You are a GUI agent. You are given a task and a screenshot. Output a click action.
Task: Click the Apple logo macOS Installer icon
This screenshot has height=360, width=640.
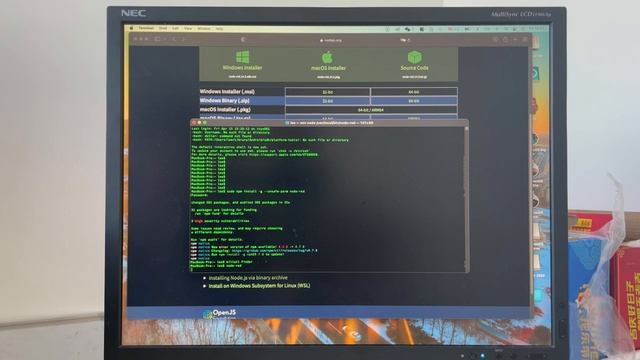[328, 57]
